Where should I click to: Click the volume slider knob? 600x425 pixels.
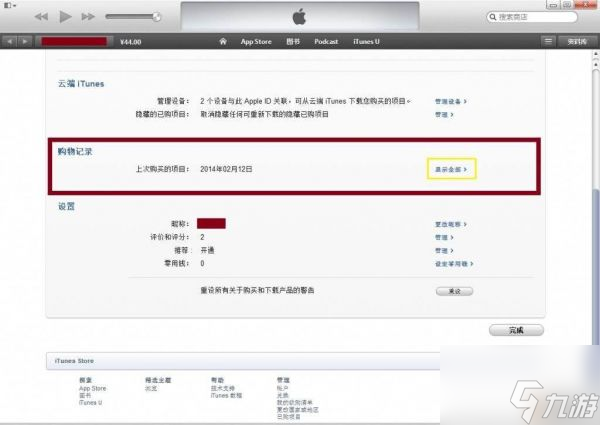tap(156, 17)
